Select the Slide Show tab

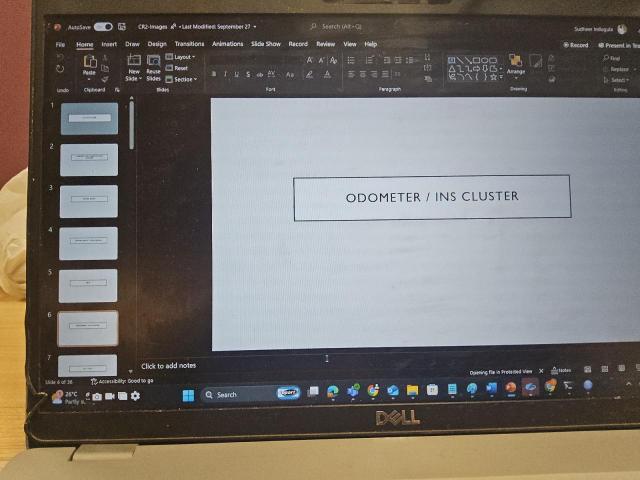pyautogui.click(x=266, y=44)
